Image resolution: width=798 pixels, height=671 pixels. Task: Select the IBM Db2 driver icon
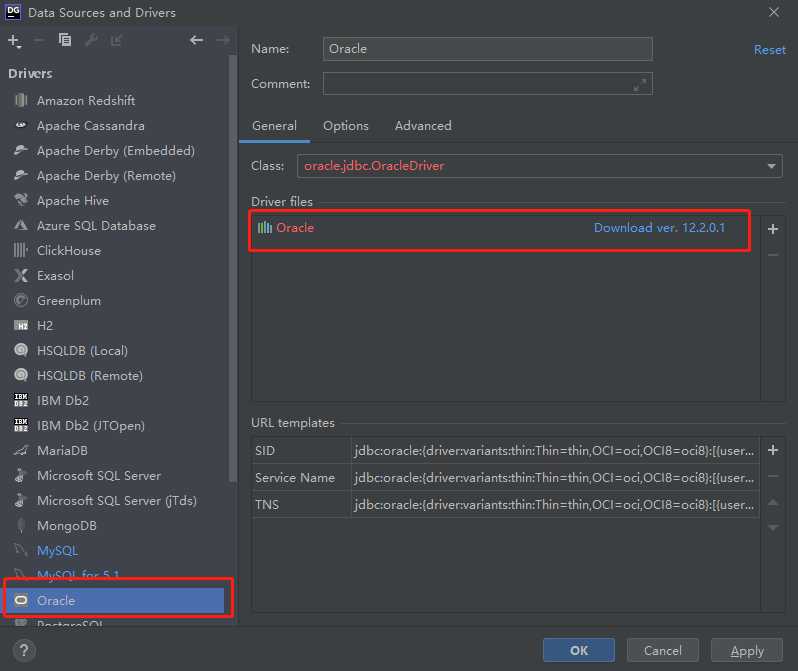21,400
